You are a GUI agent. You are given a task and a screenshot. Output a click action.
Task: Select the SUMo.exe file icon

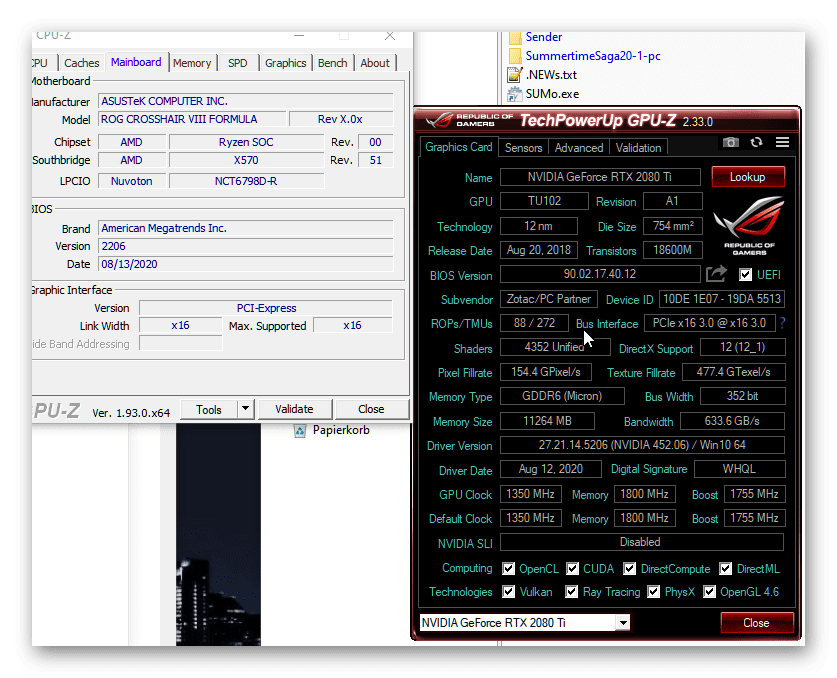(515, 94)
